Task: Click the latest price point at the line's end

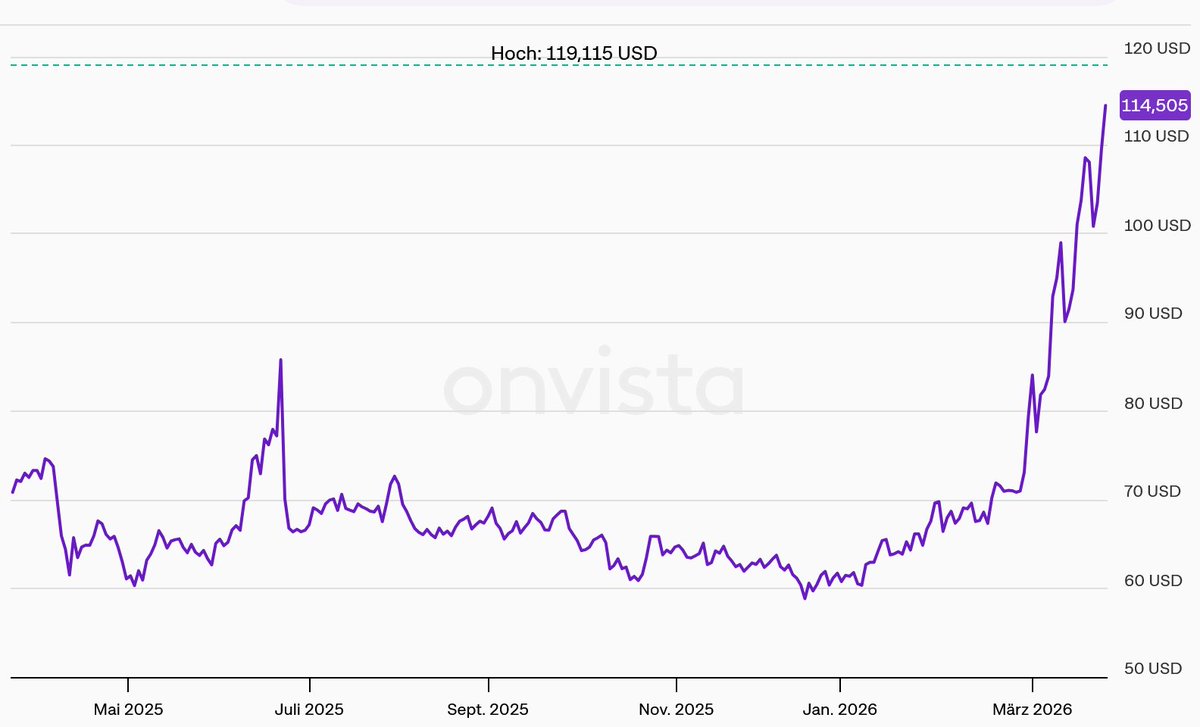Action: point(1105,105)
